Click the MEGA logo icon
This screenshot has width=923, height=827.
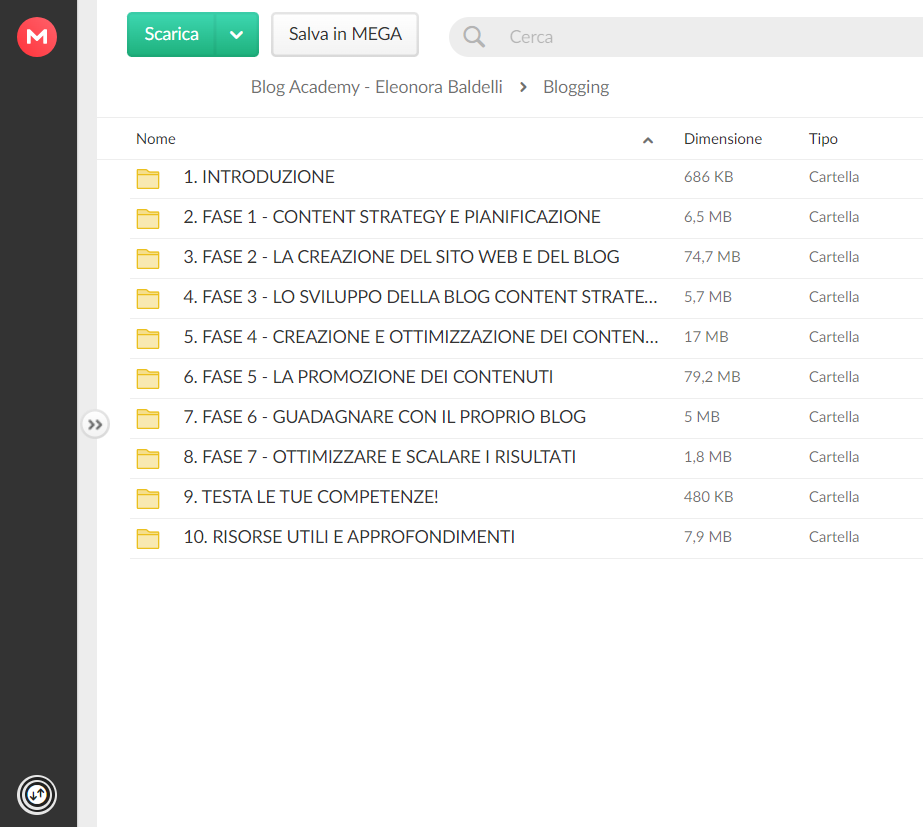tap(37, 36)
